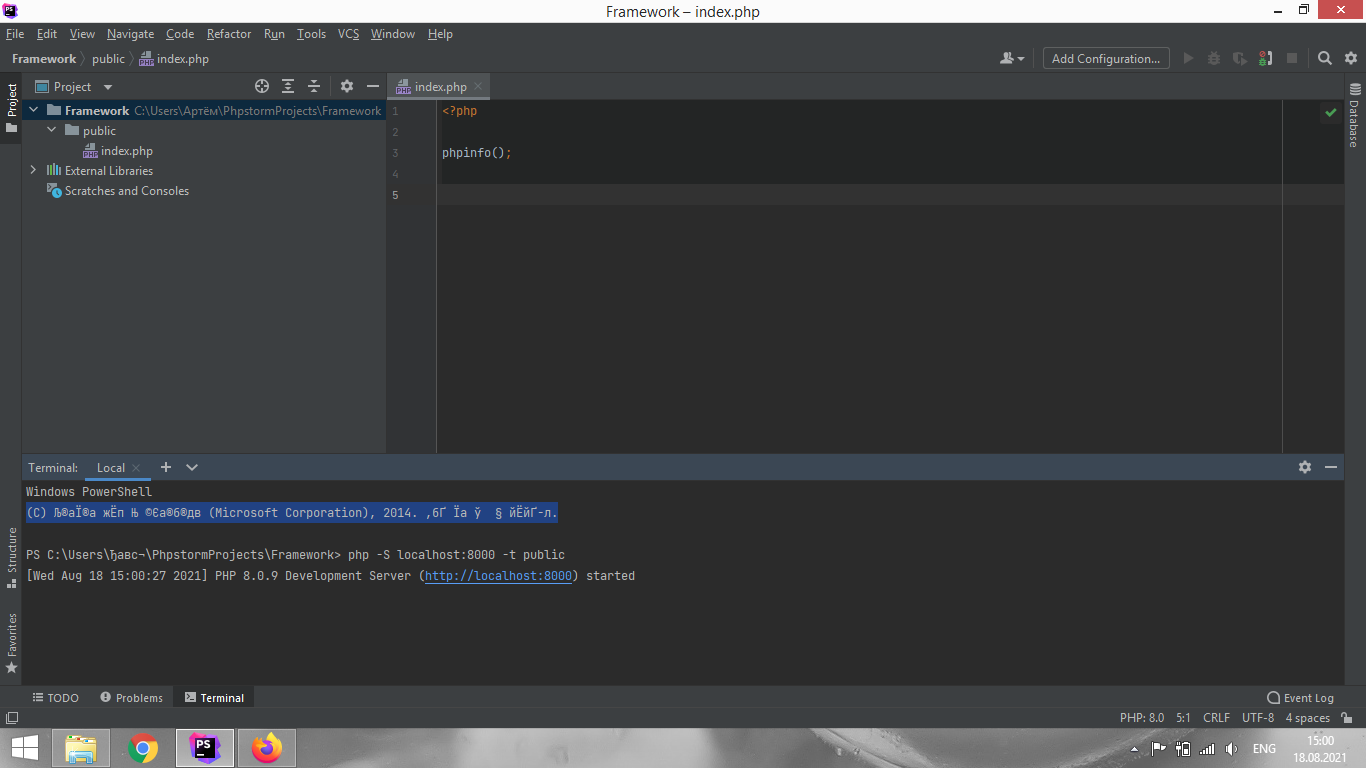Viewport: 1366px width, 768px height.
Task: Click Collapse All in Project panel
Action: click(314, 87)
